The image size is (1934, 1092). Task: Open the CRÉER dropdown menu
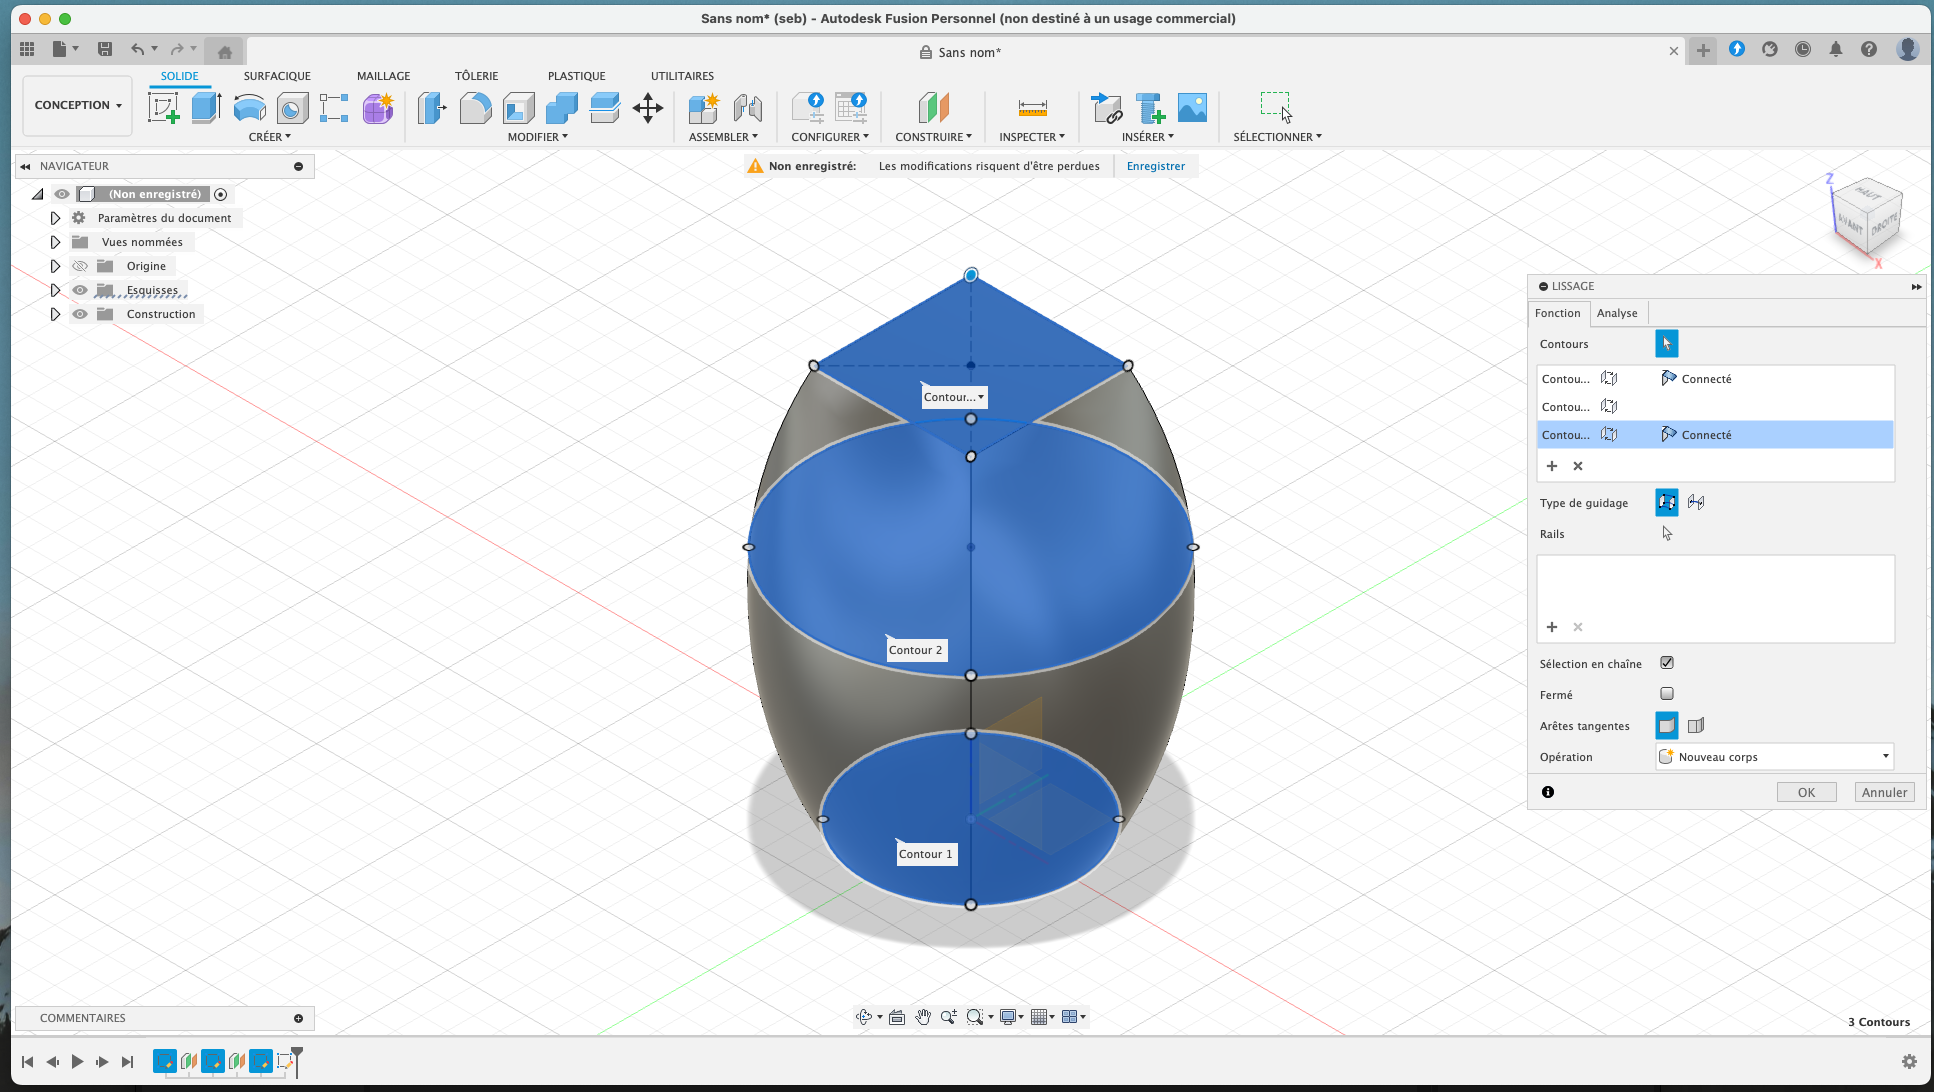coord(270,137)
